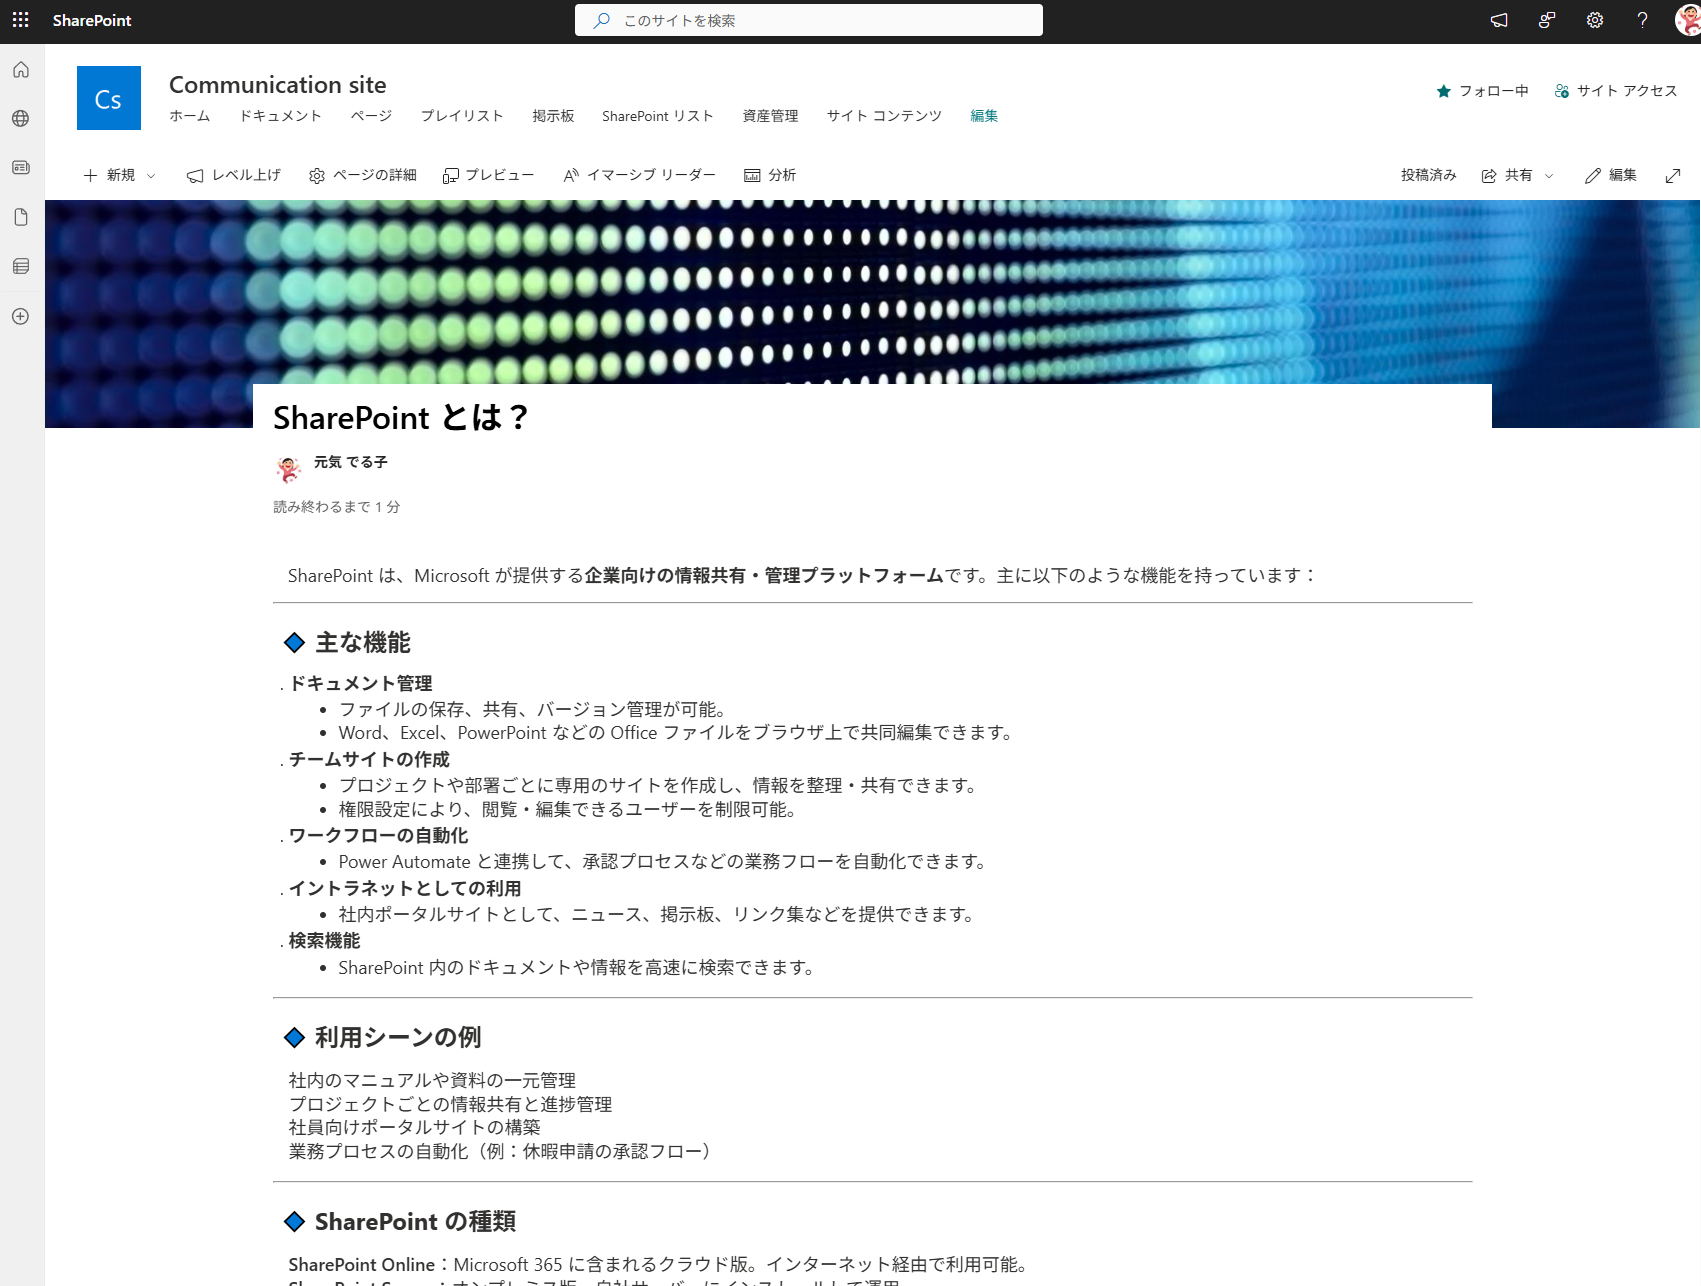Screen dimensions: 1701x1286
Task: Click the 新規 plus button
Action: pyautogui.click(x=109, y=175)
